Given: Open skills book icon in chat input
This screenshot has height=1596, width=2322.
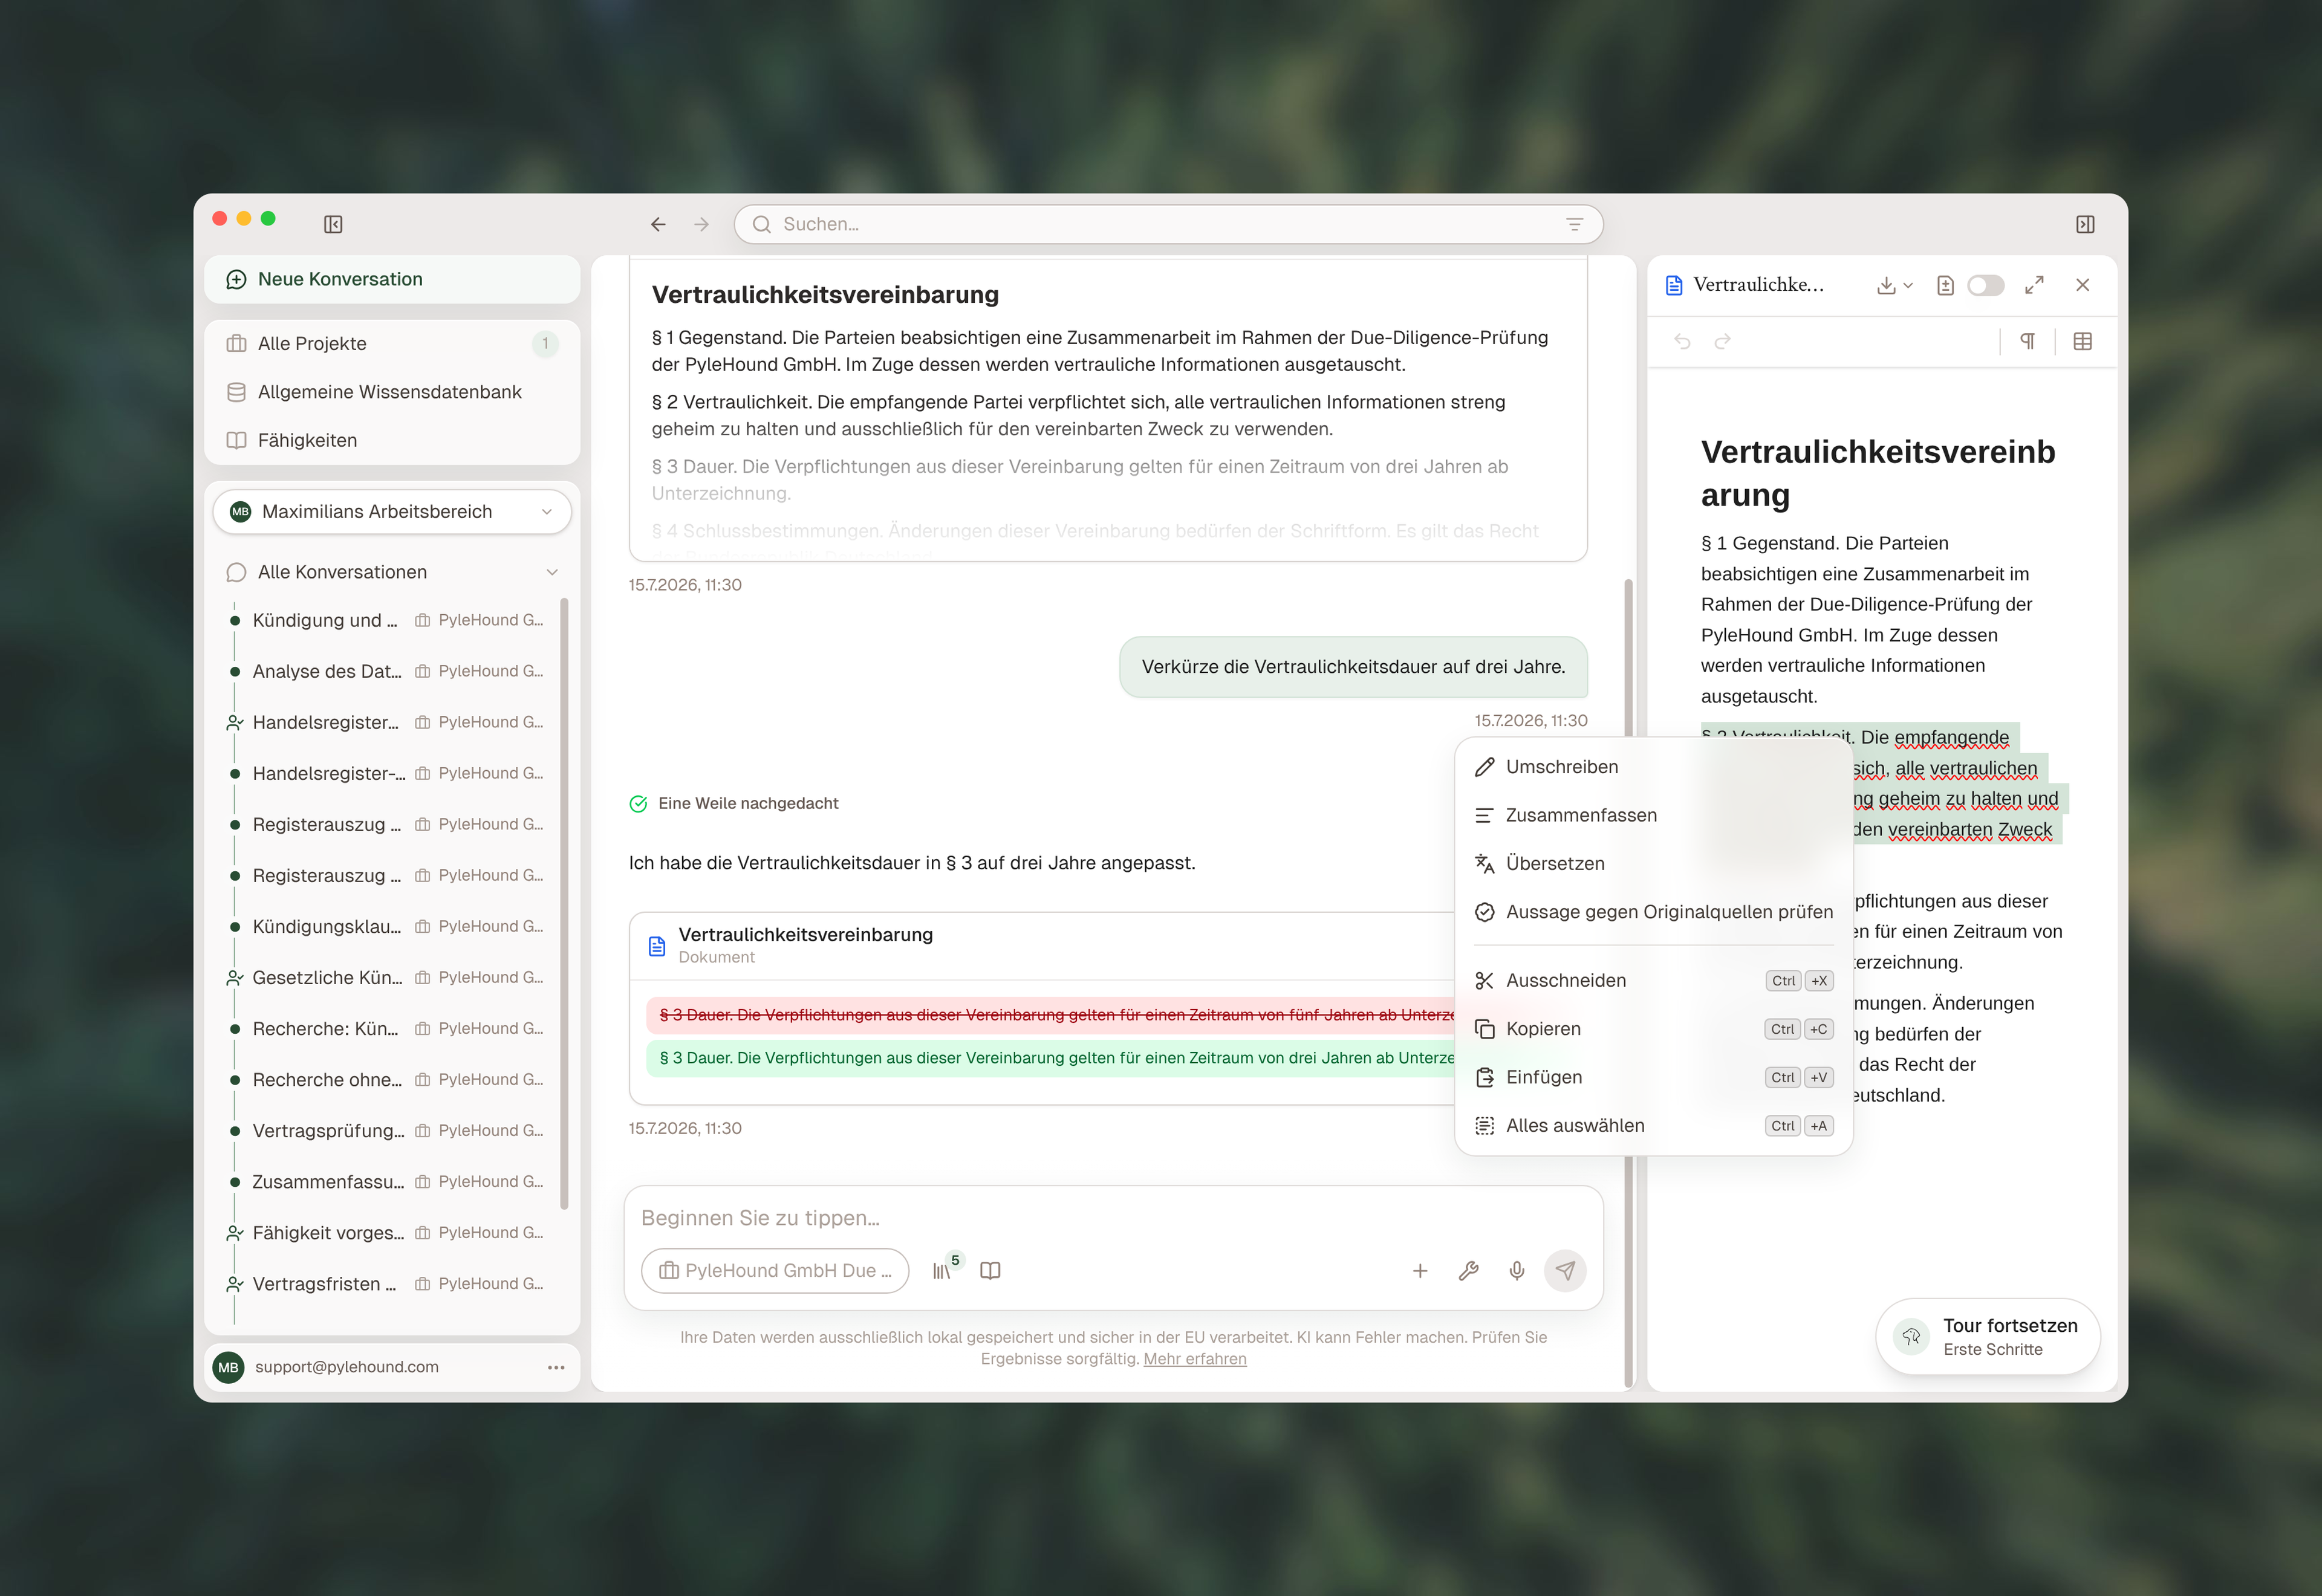Looking at the screenshot, I should tap(990, 1270).
